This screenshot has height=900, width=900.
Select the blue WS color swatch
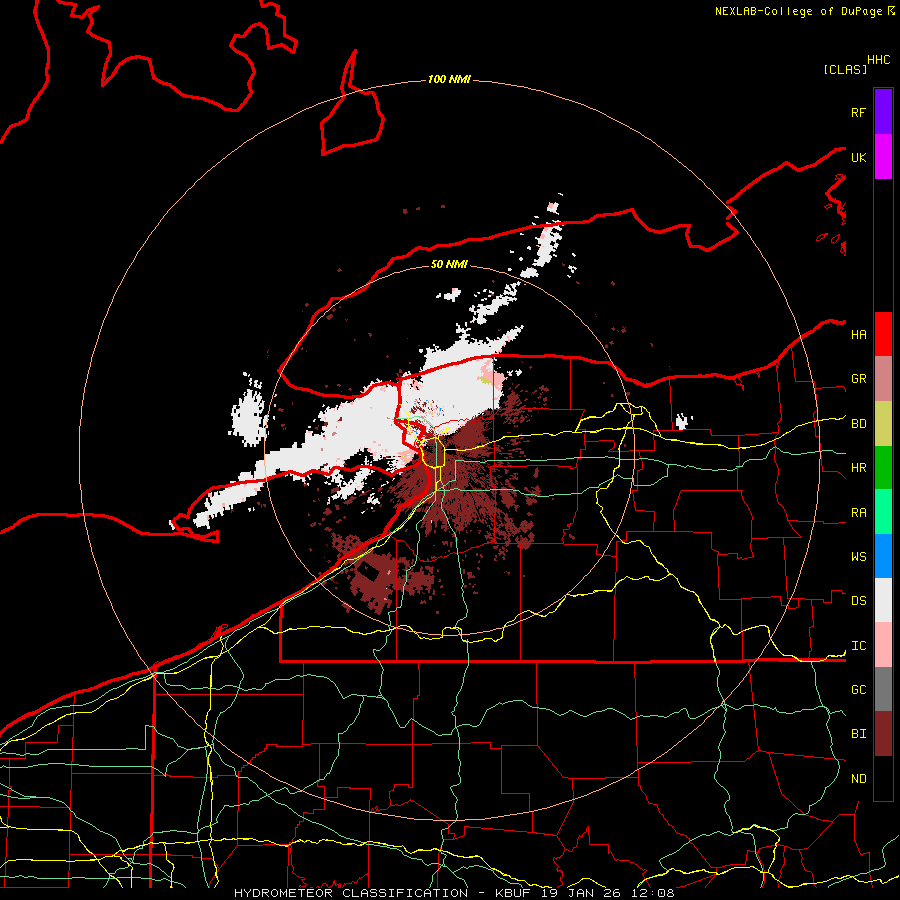click(883, 556)
